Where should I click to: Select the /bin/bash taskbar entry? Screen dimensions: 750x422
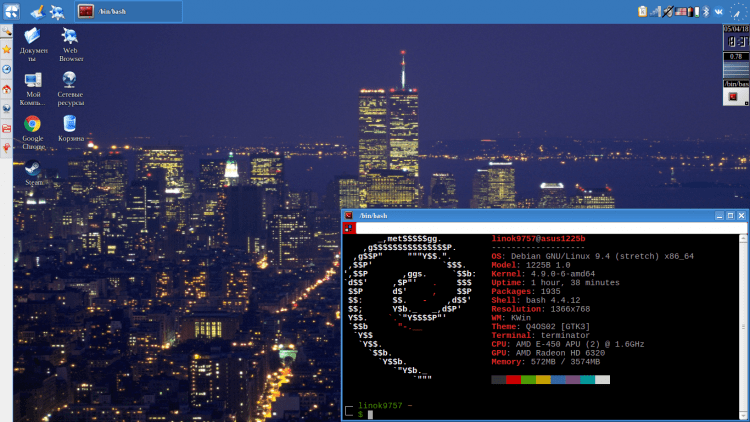click(128, 11)
